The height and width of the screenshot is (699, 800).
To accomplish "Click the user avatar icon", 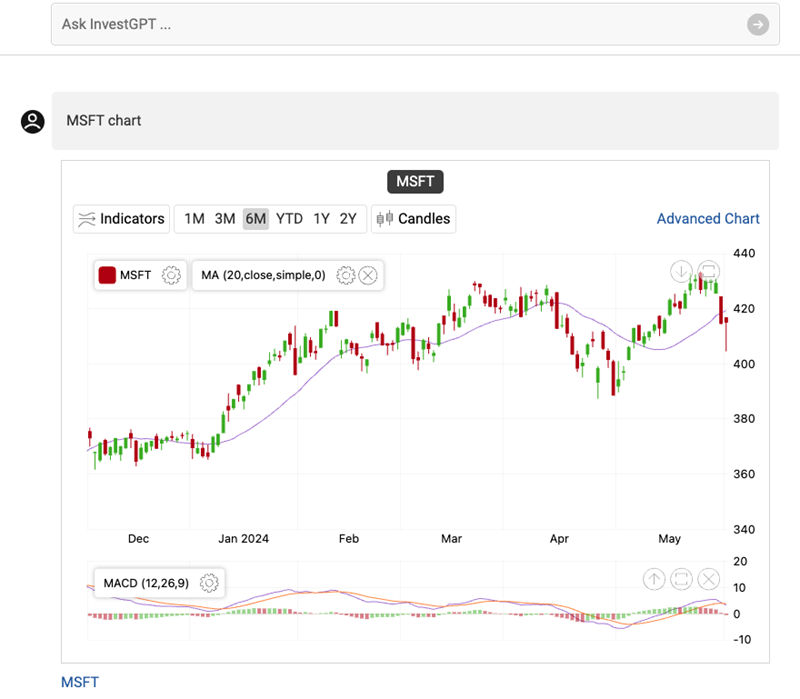I will 33,121.
